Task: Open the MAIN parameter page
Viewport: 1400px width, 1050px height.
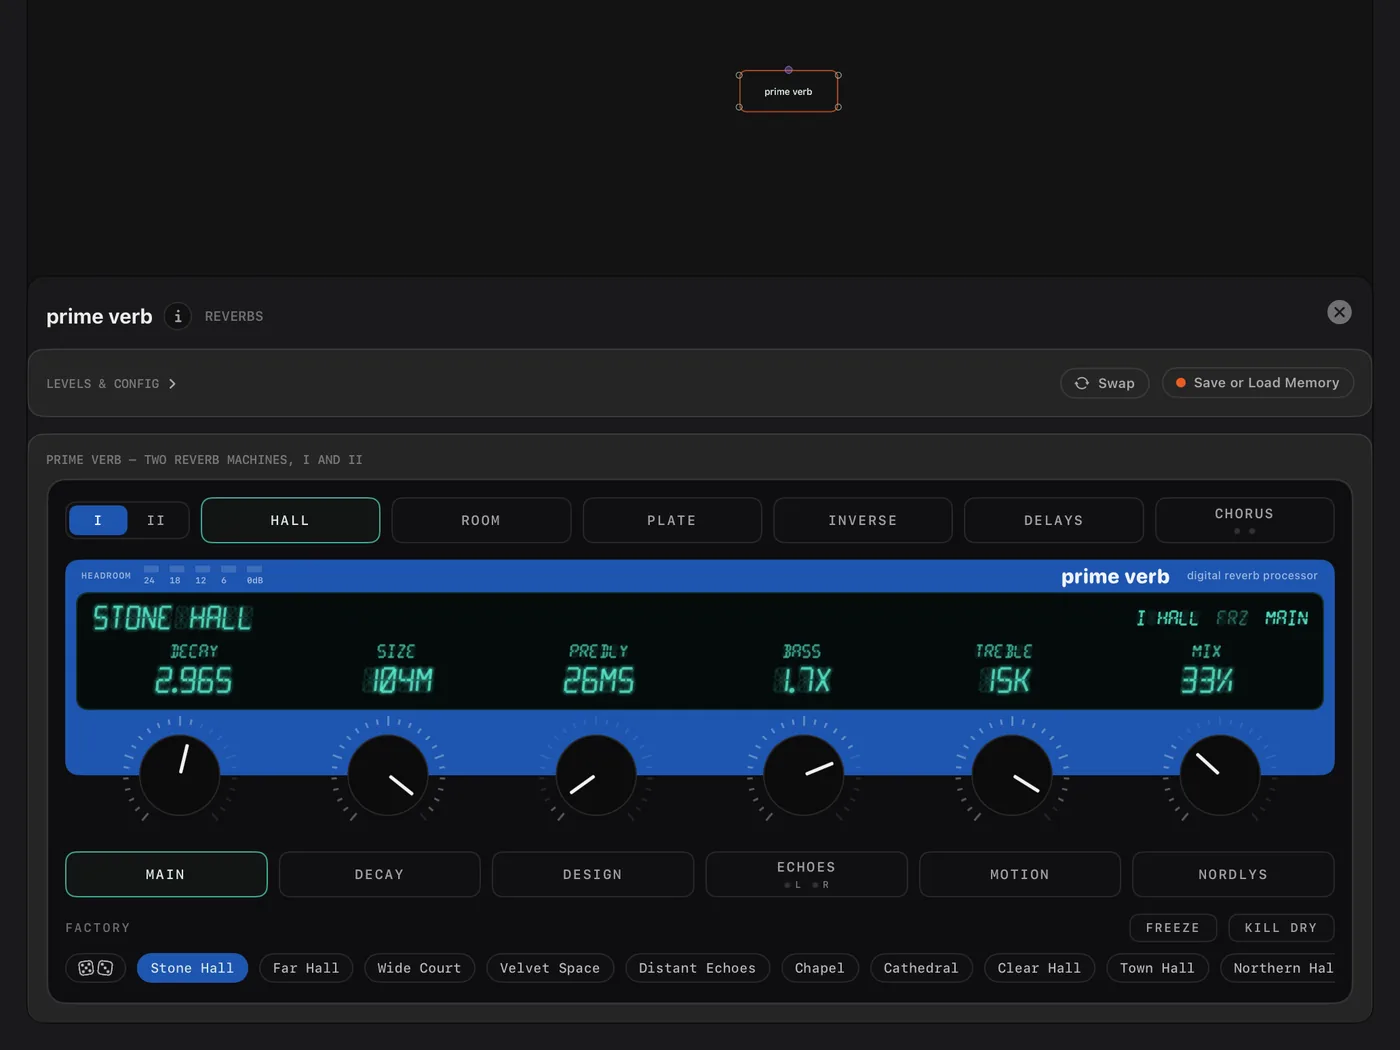Action: click(x=166, y=874)
